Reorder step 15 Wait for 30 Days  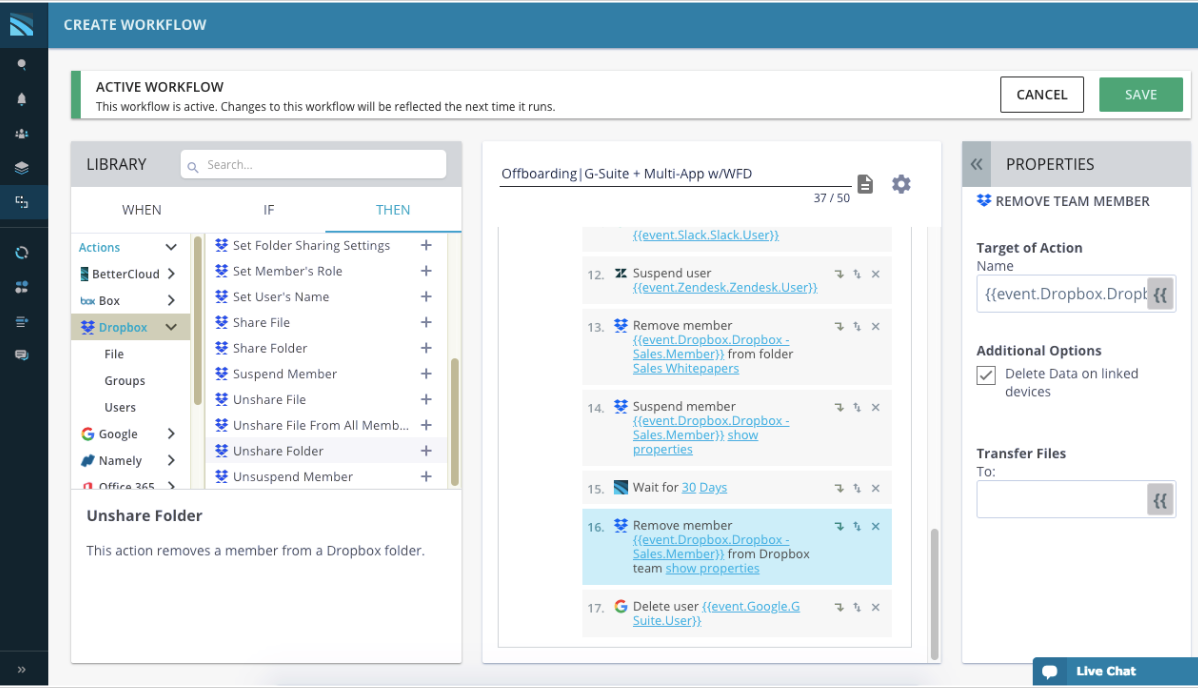tap(857, 488)
